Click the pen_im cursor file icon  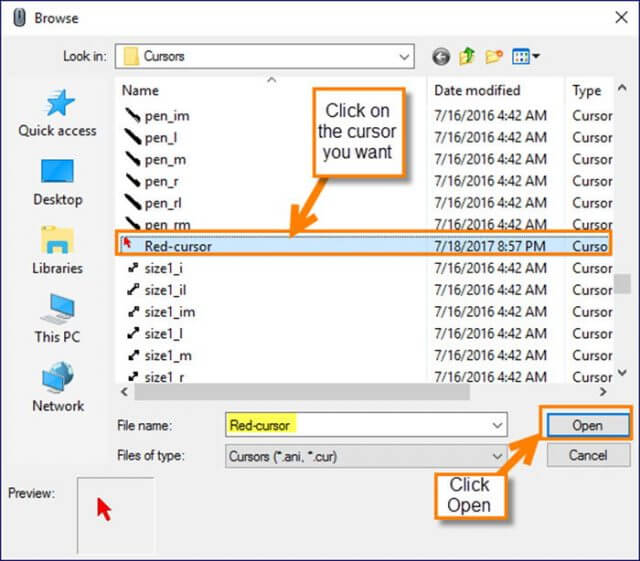[x=133, y=116]
